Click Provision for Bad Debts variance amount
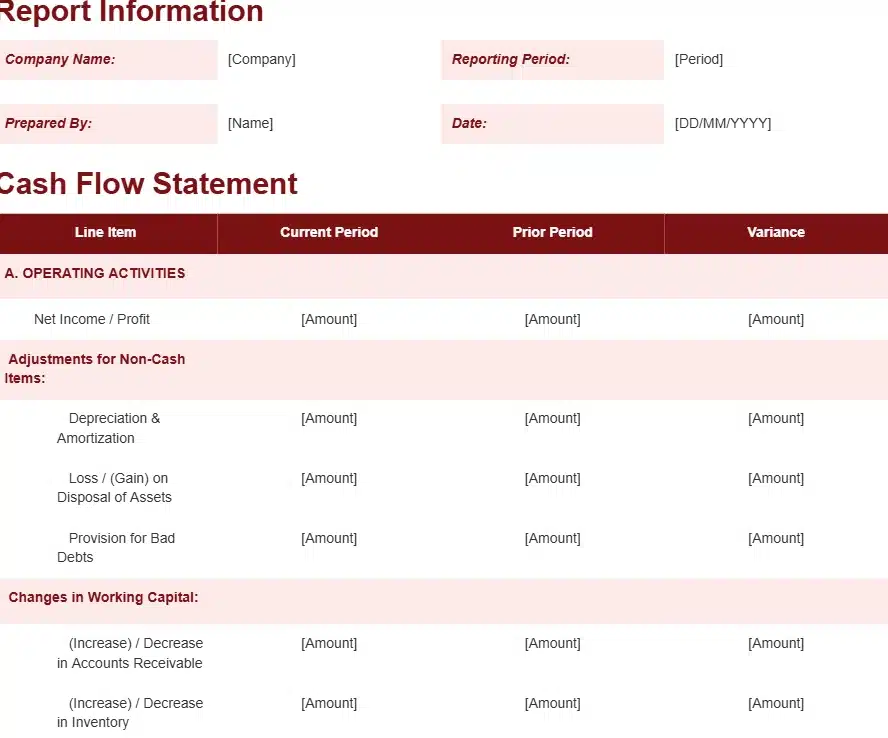The image size is (888, 738). click(776, 538)
